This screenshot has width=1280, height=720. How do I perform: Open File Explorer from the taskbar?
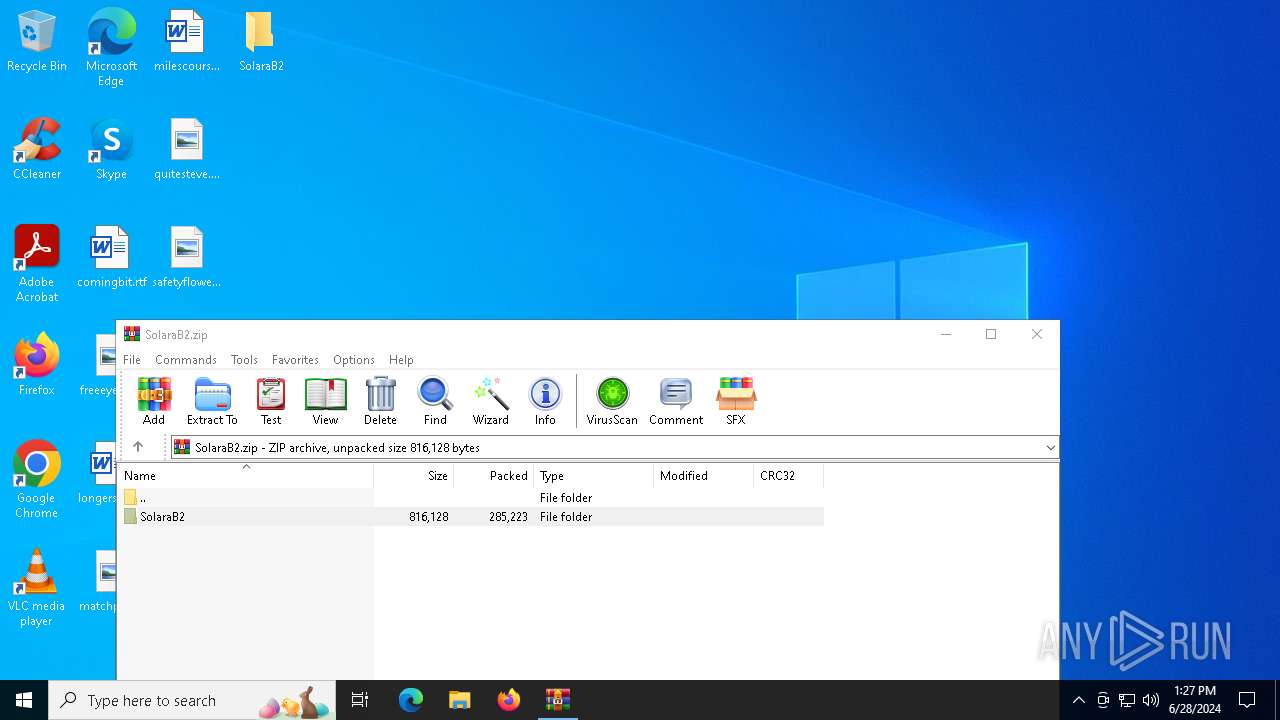click(x=460, y=700)
